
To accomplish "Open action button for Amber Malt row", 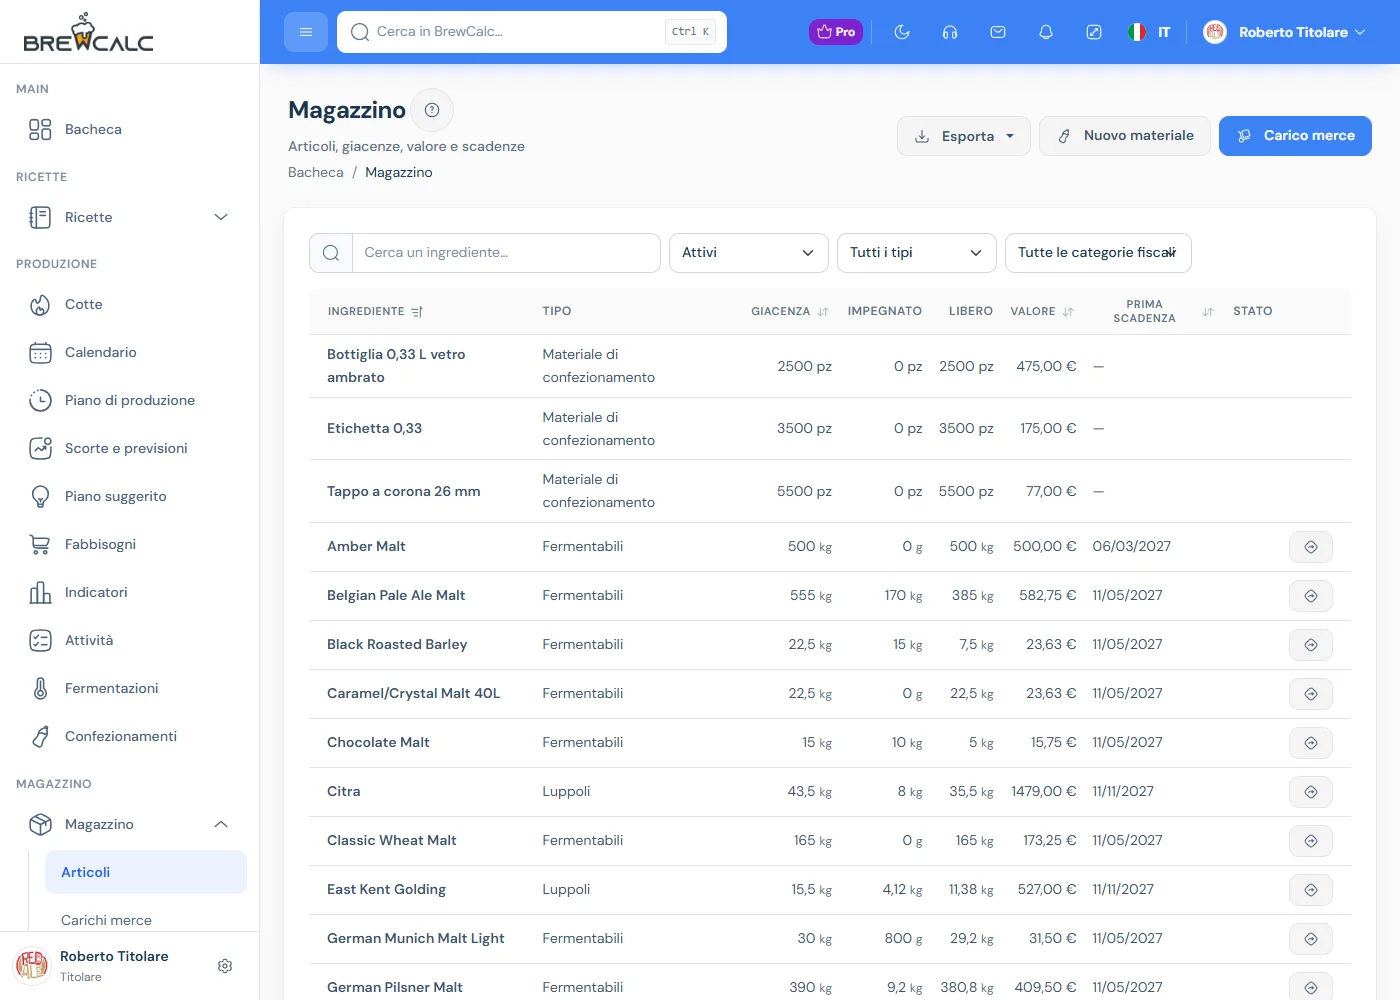I will pyautogui.click(x=1311, y=547).
